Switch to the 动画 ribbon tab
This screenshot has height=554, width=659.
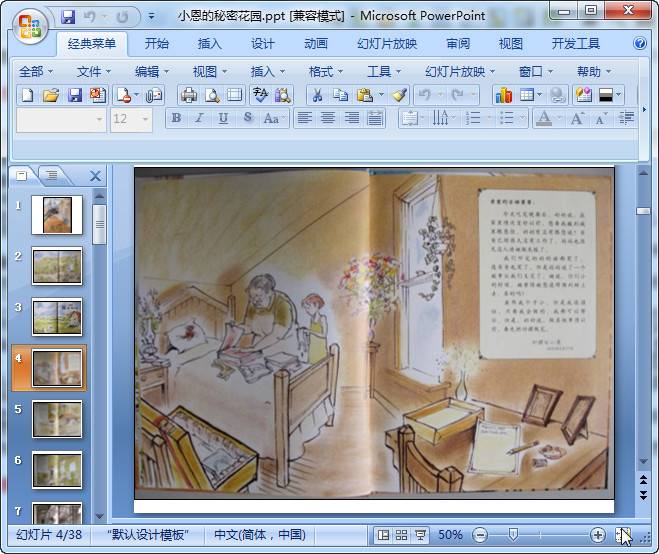316,43
